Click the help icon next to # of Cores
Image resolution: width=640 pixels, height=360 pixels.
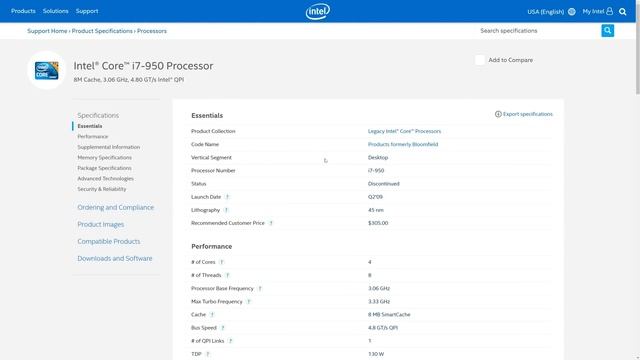coord(221,262)
